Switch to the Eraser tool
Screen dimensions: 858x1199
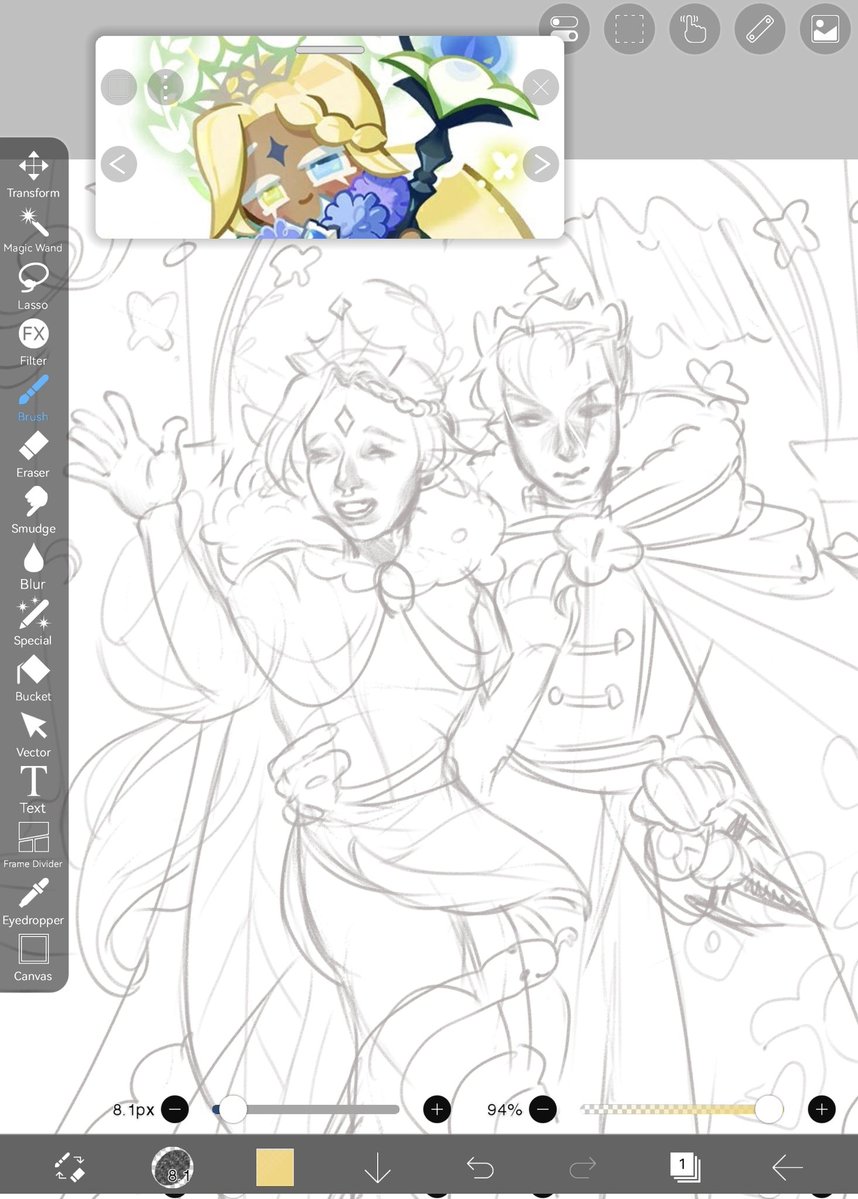[33, 454]
